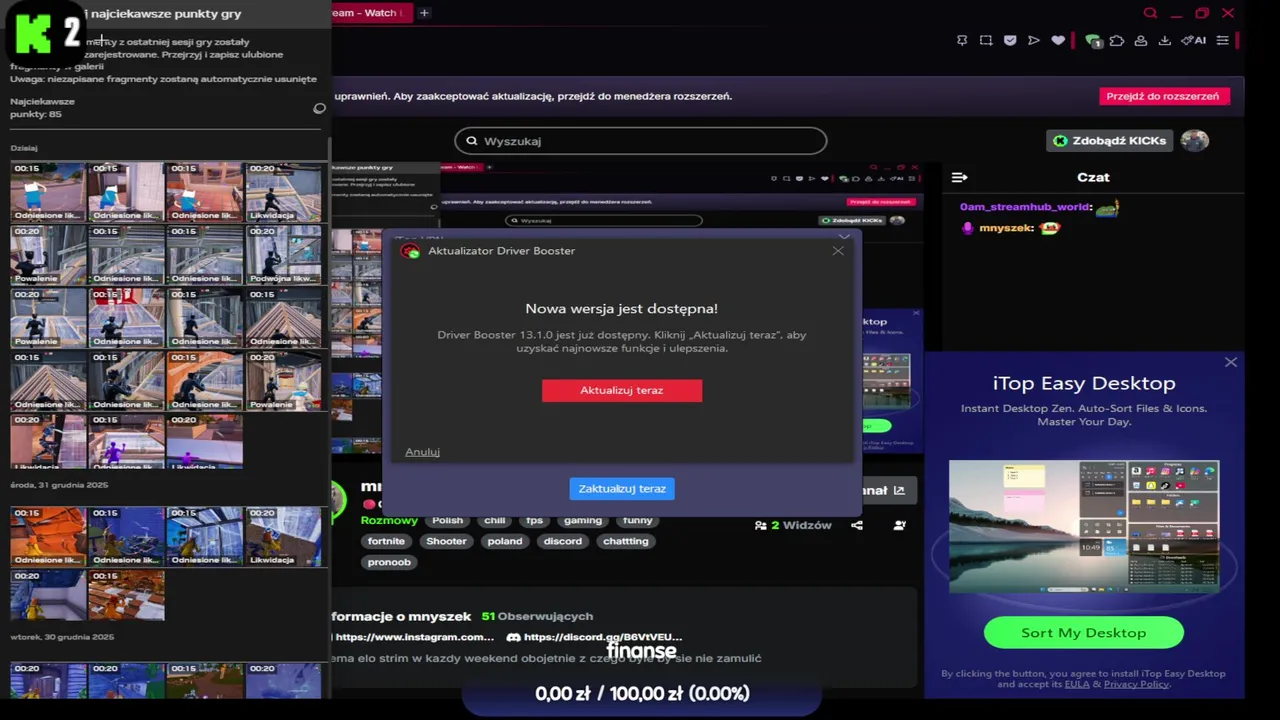Click the chill tag
This screenshot has height=720, width=1280.
click(495, 520)
